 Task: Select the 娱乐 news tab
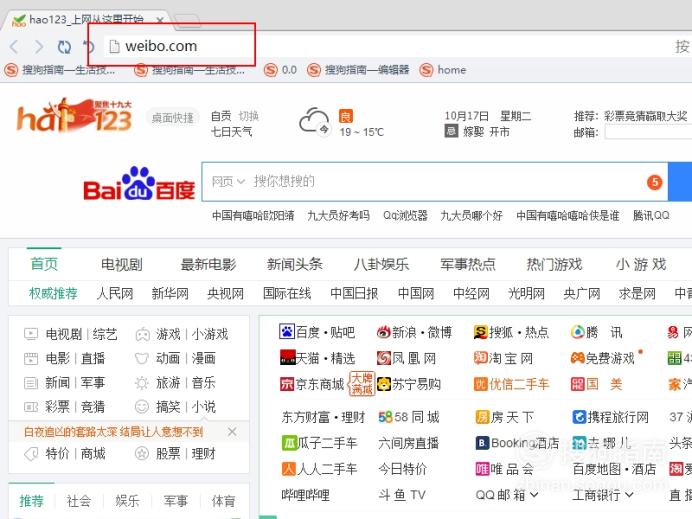(x=128, y=501)
